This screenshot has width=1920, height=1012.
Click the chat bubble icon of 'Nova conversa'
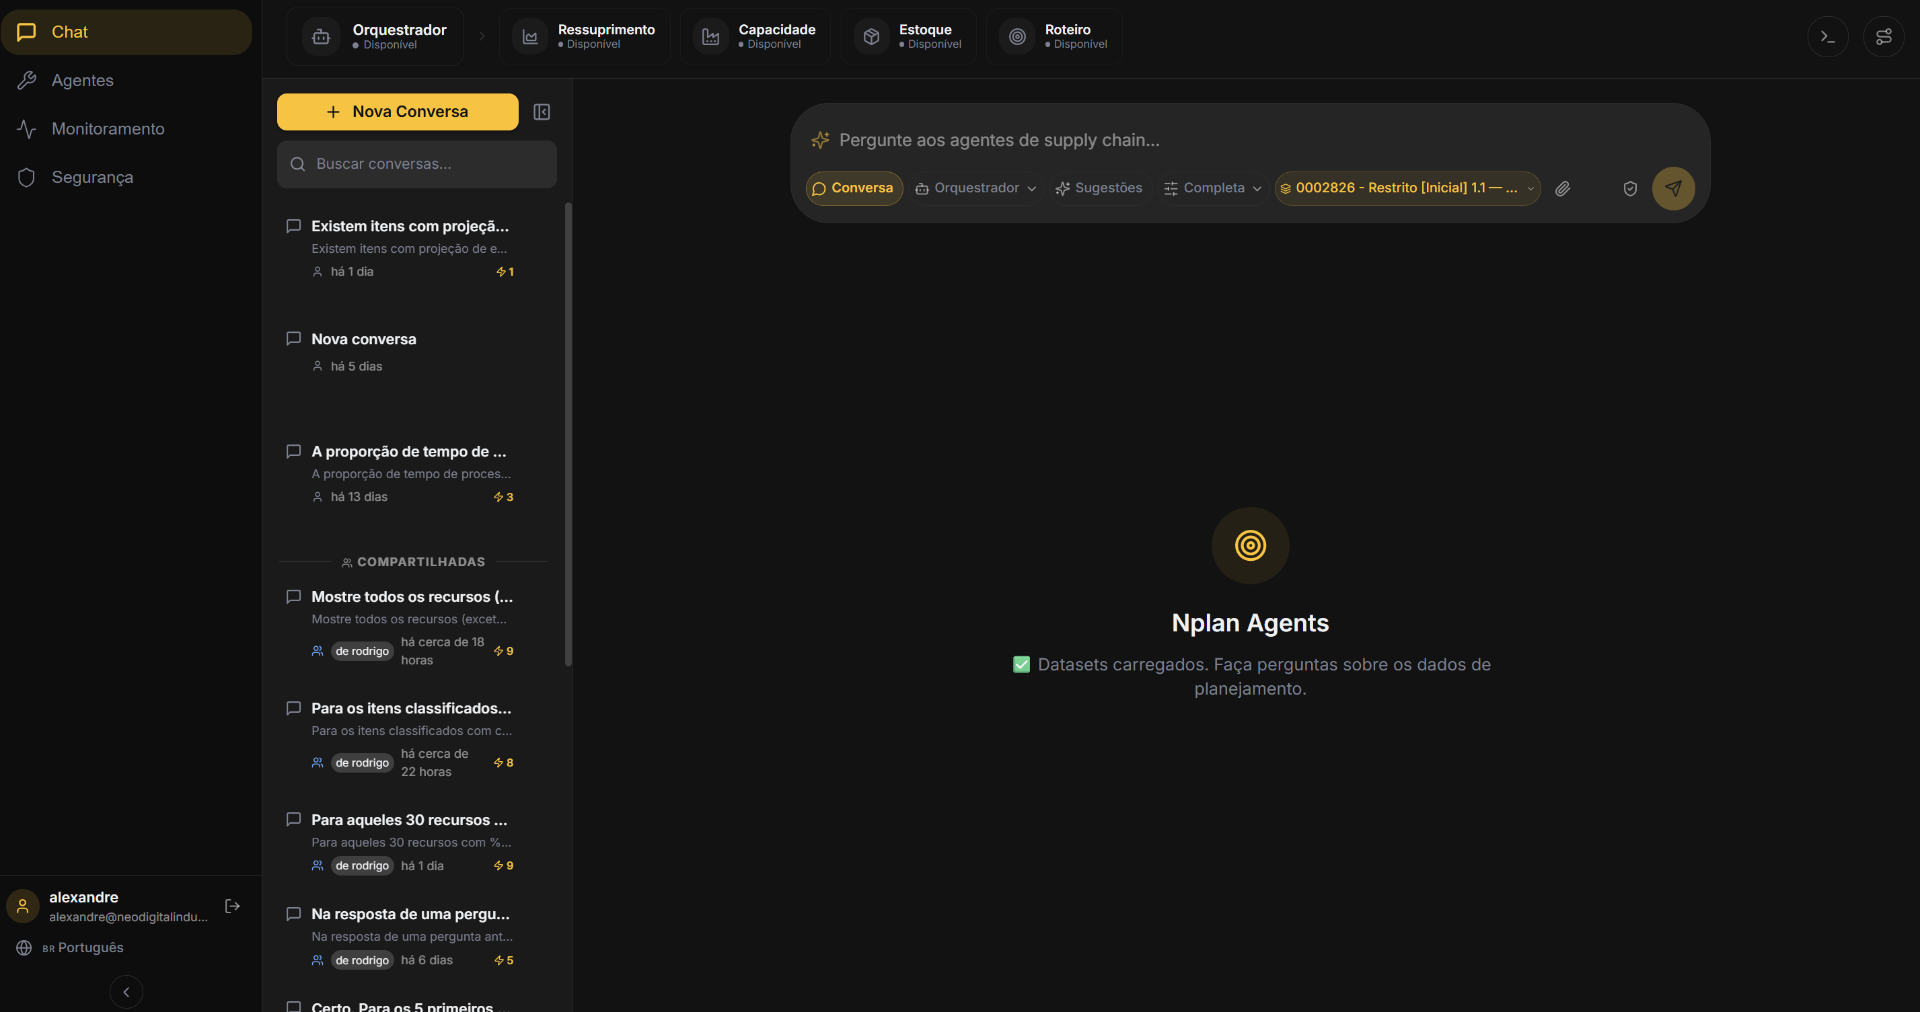click(294, 339)
